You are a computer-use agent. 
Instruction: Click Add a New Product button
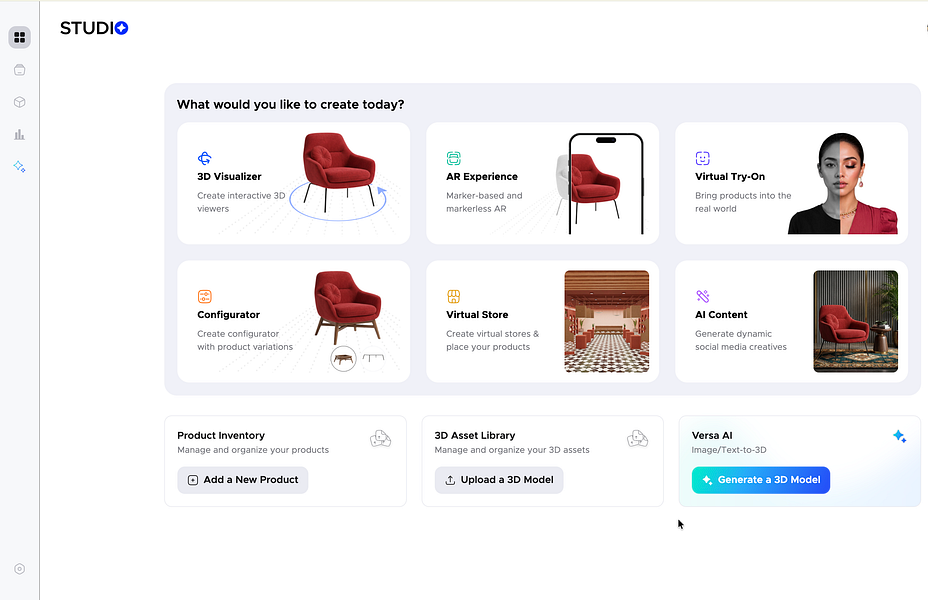click(243, 480)
